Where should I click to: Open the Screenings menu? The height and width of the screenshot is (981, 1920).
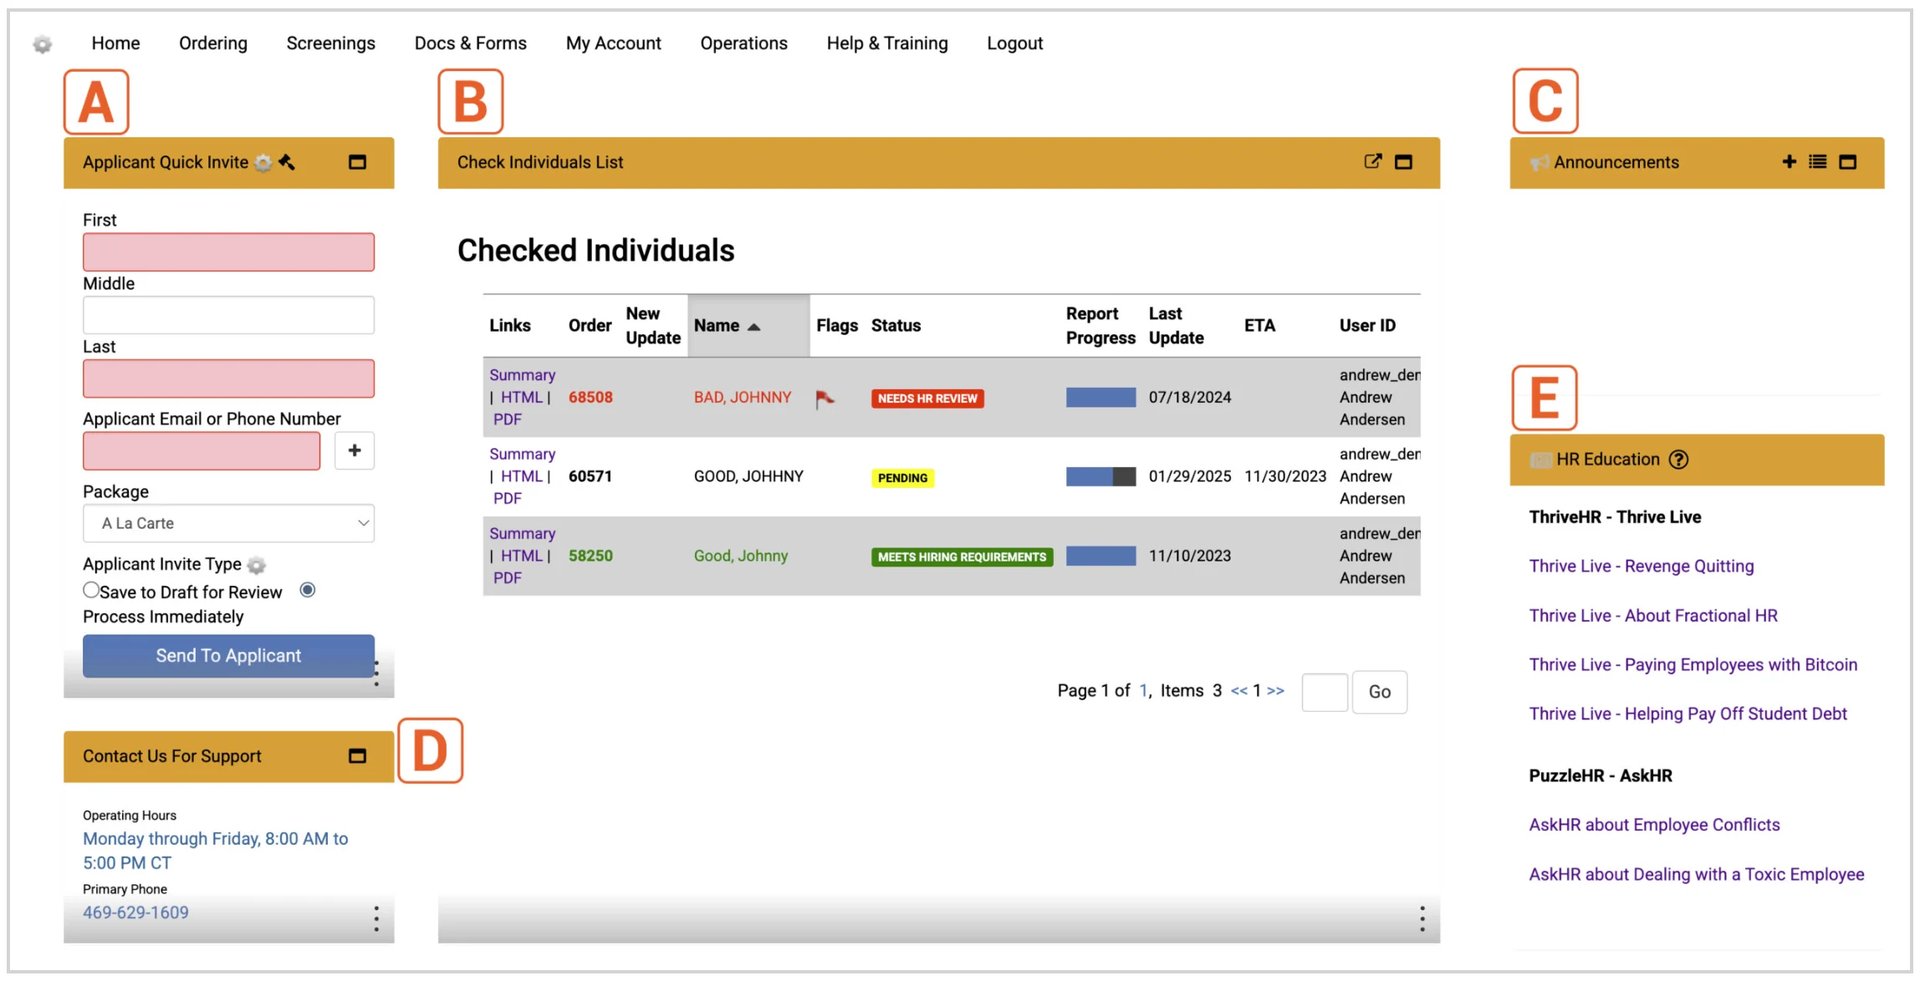point(331,43)
